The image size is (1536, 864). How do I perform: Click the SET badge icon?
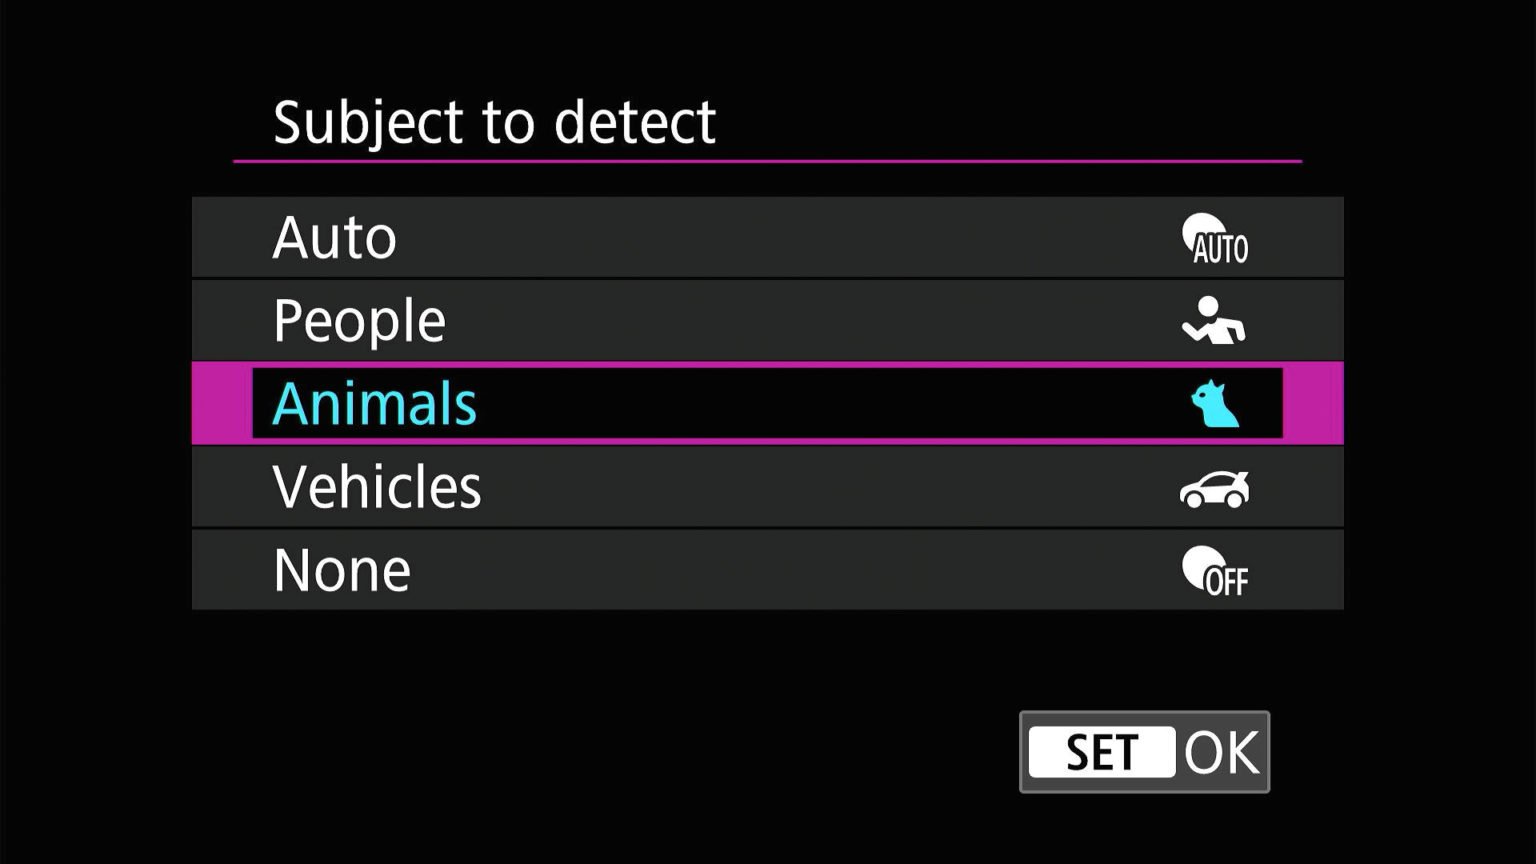click(1101, 751)
